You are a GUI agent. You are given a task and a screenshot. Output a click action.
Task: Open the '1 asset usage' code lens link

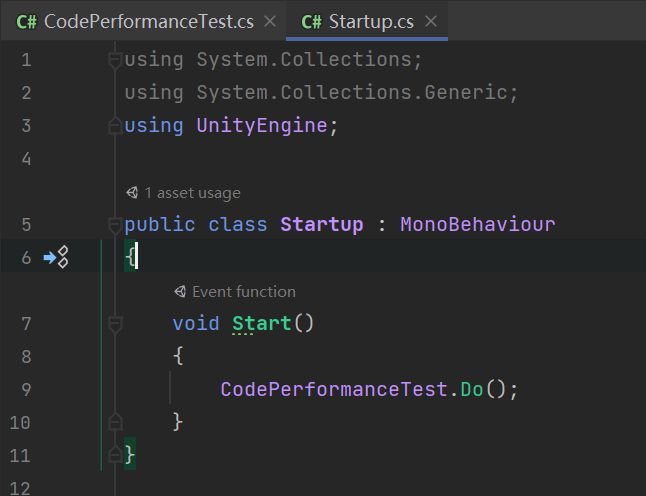pos(192,193)
